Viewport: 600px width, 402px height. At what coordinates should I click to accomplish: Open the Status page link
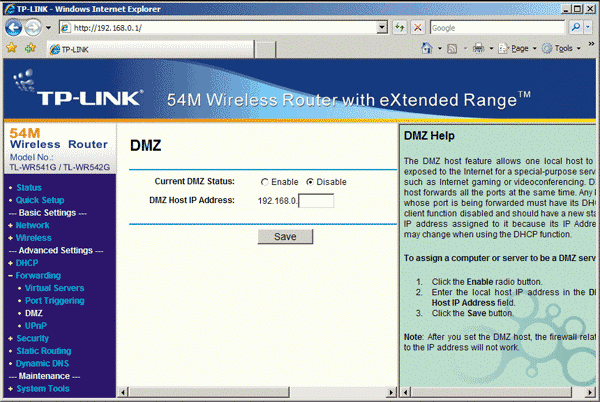[x=29, y=188]
